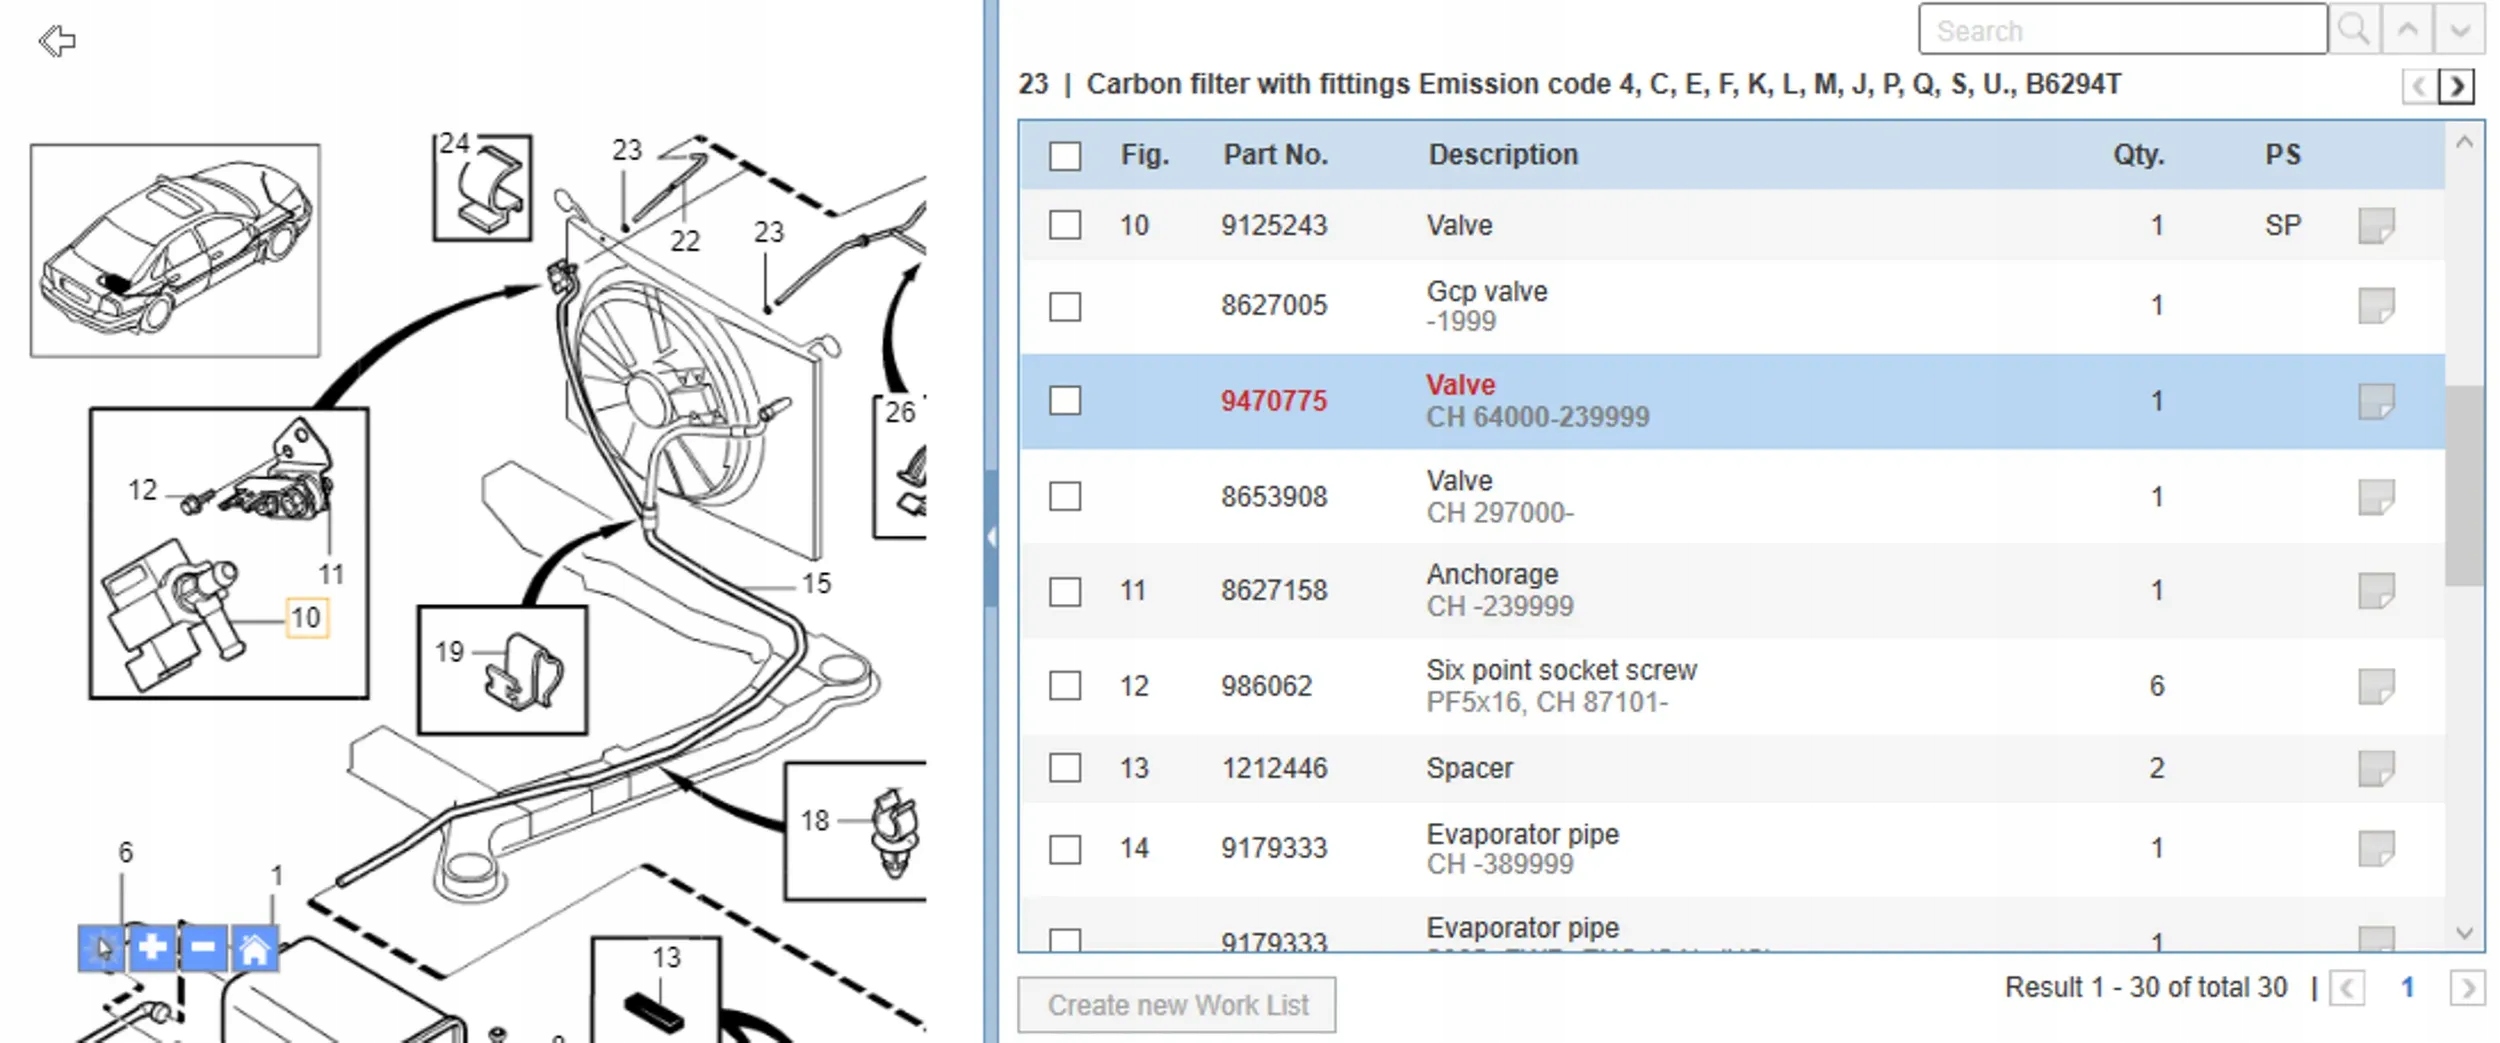Open note icon for Valve 9125243
Screen dimensions: 2500x1043
2376,225
